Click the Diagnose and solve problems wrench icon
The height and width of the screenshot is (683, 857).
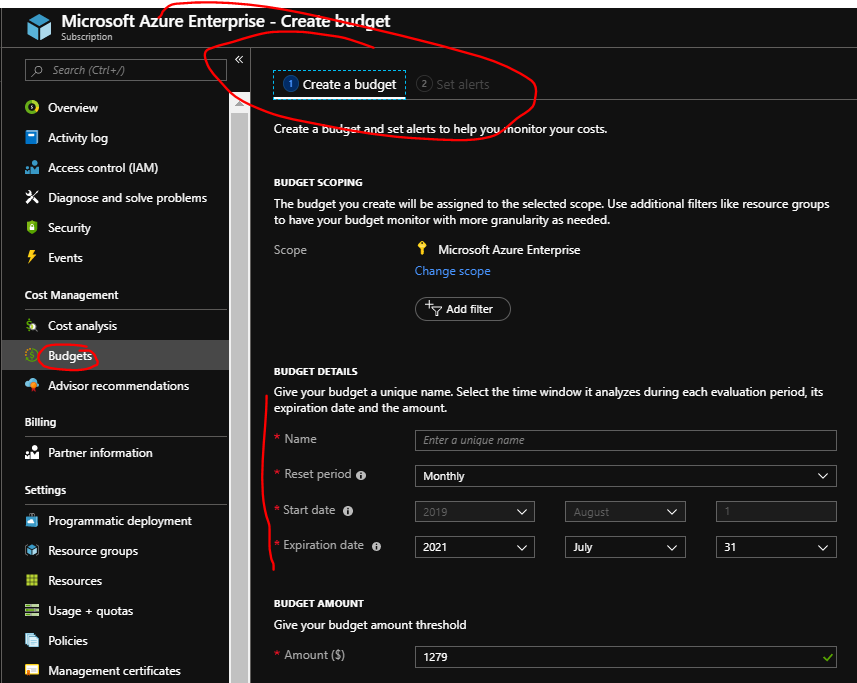click(32, 197)
